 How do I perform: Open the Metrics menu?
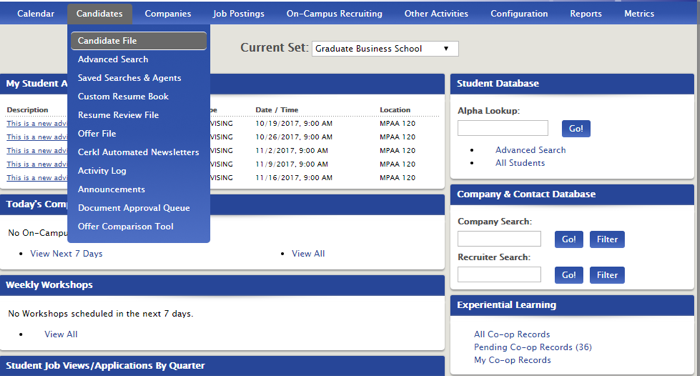[x=639, y=14]
